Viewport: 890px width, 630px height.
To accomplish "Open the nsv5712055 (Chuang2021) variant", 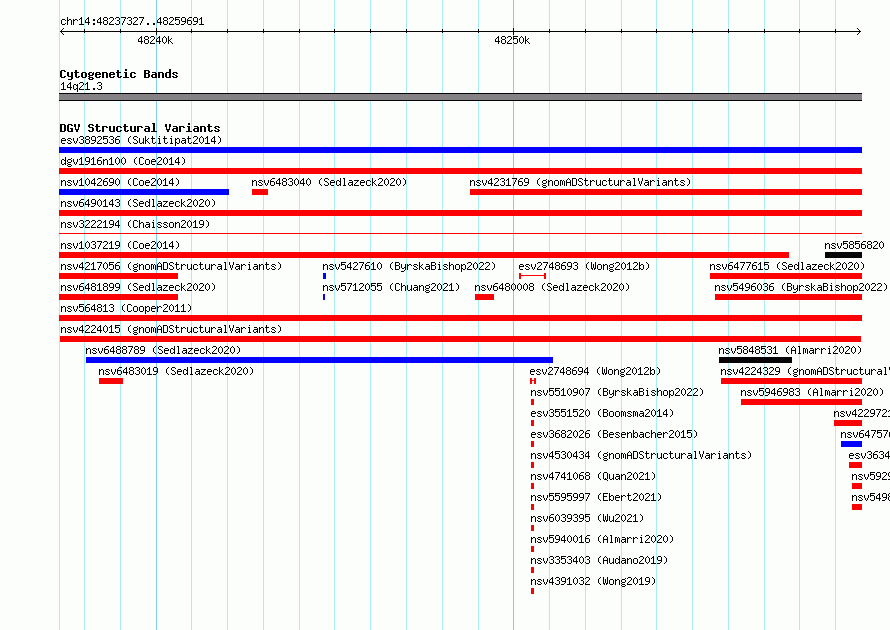I will [391, 287].
